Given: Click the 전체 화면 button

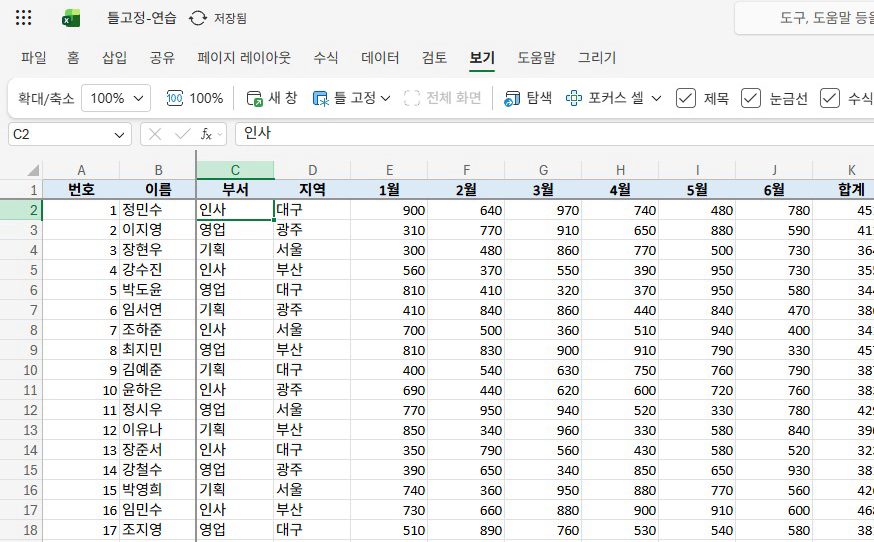Looking at the screenshot, I should pyautogui.click(x=443, y=98).
